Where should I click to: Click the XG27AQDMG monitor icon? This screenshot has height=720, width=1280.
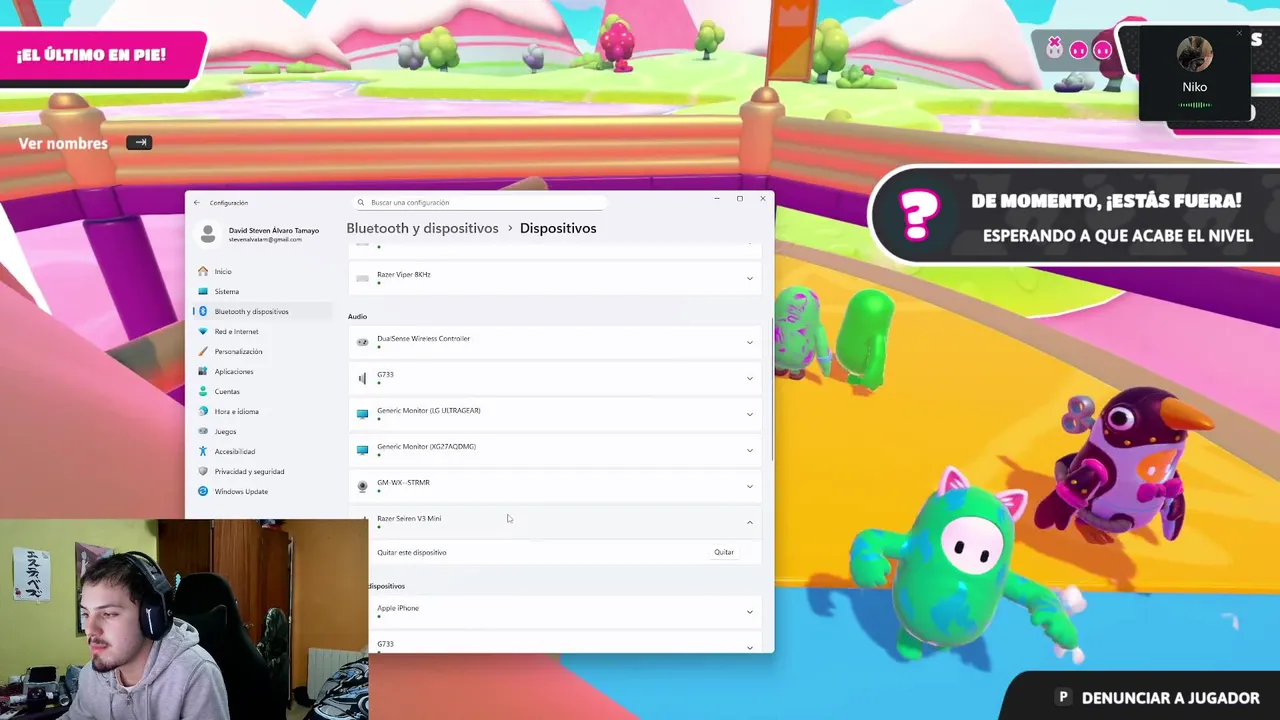362,450
